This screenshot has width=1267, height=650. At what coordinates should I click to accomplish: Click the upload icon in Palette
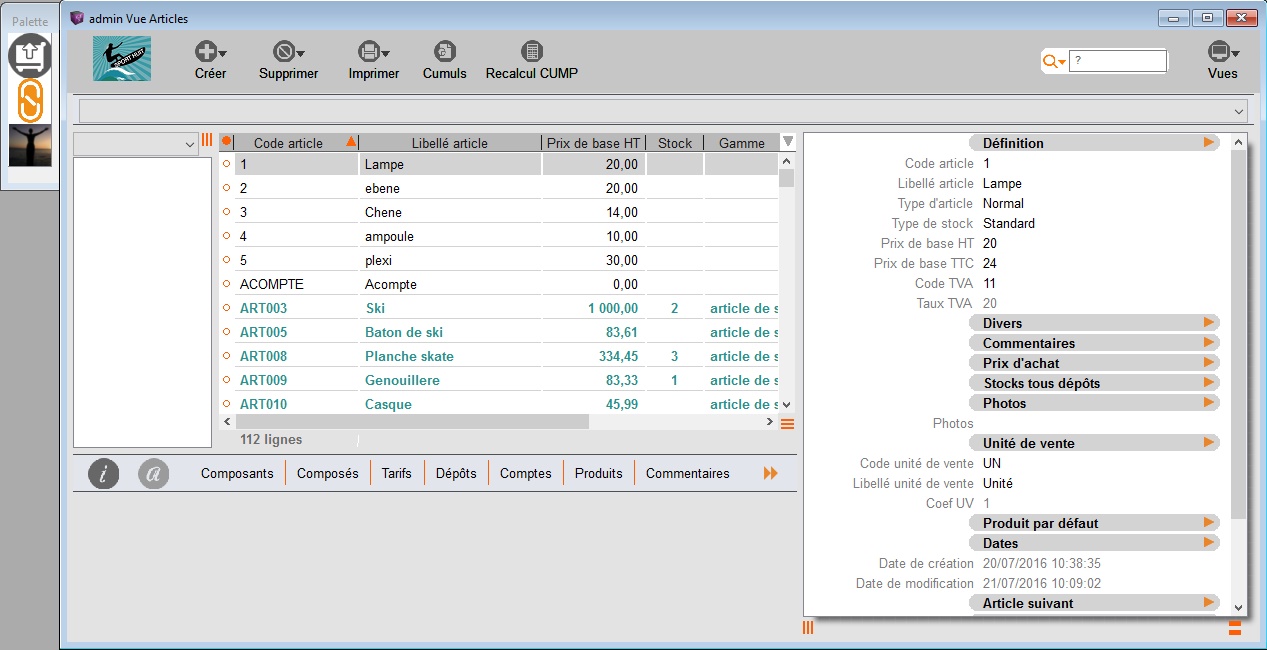30,56
